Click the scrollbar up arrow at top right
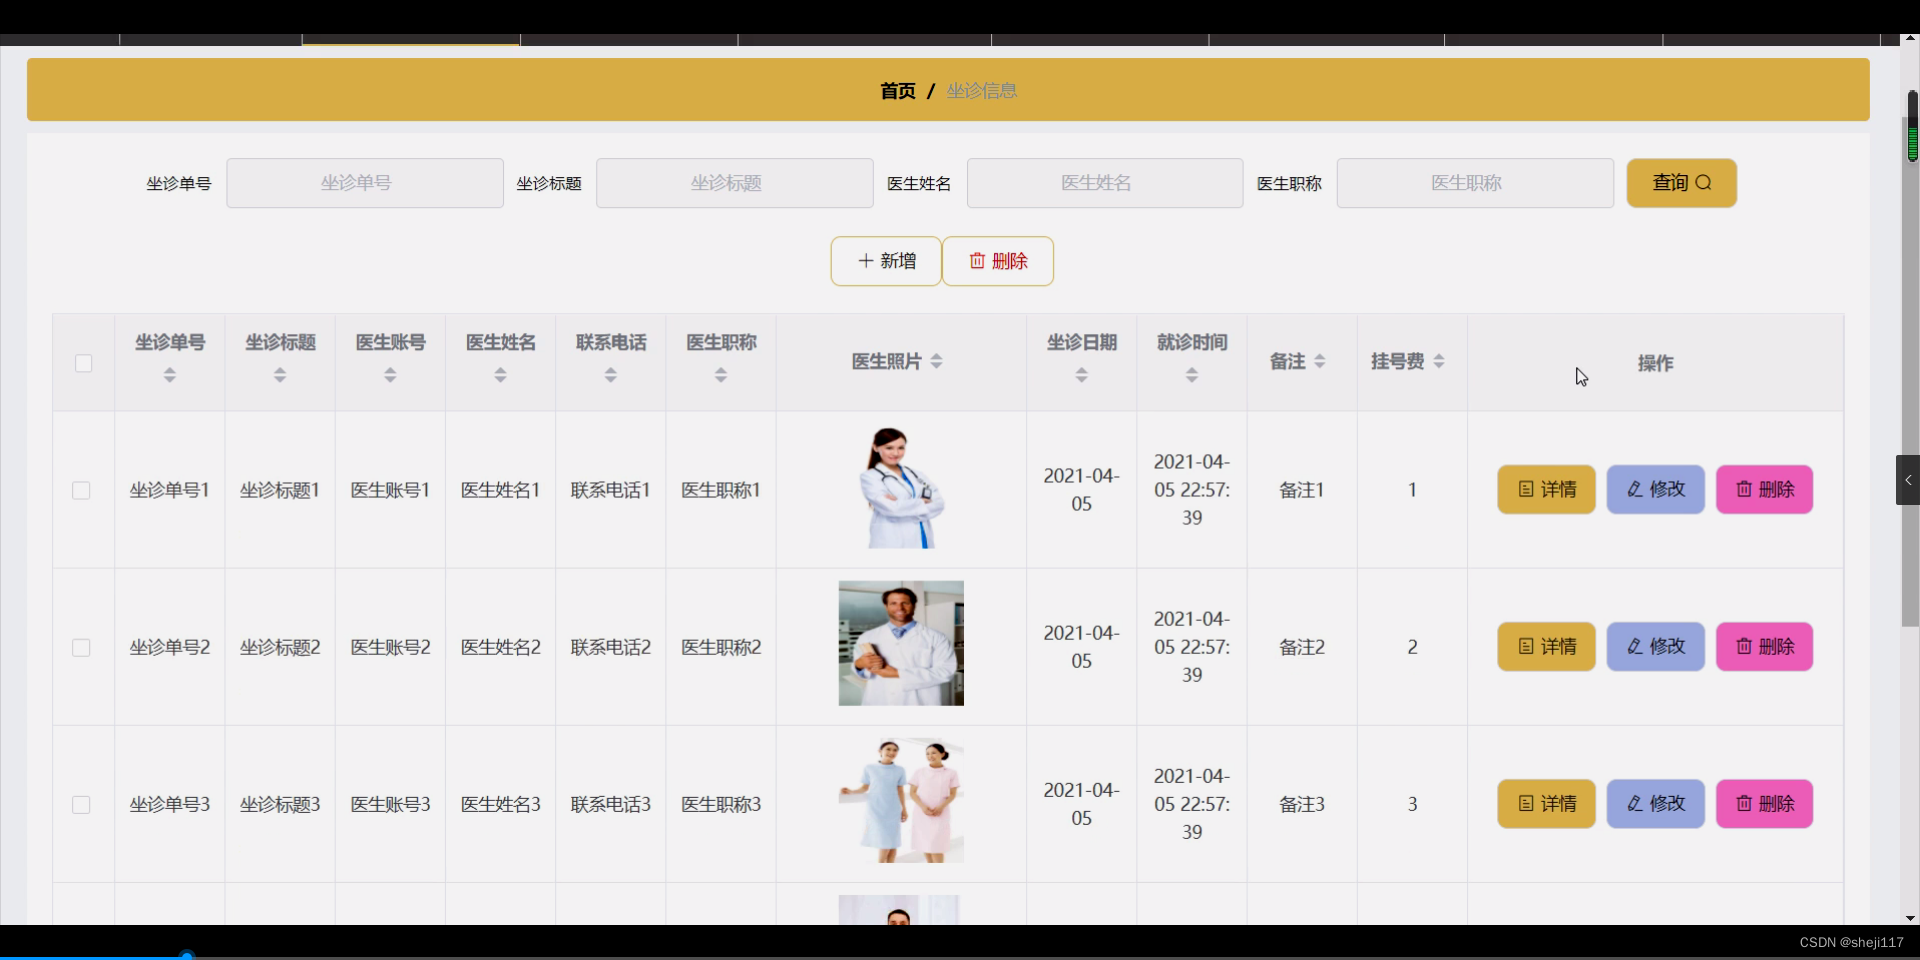Viewport: 1920px width, 960px height. (1910, 40)
